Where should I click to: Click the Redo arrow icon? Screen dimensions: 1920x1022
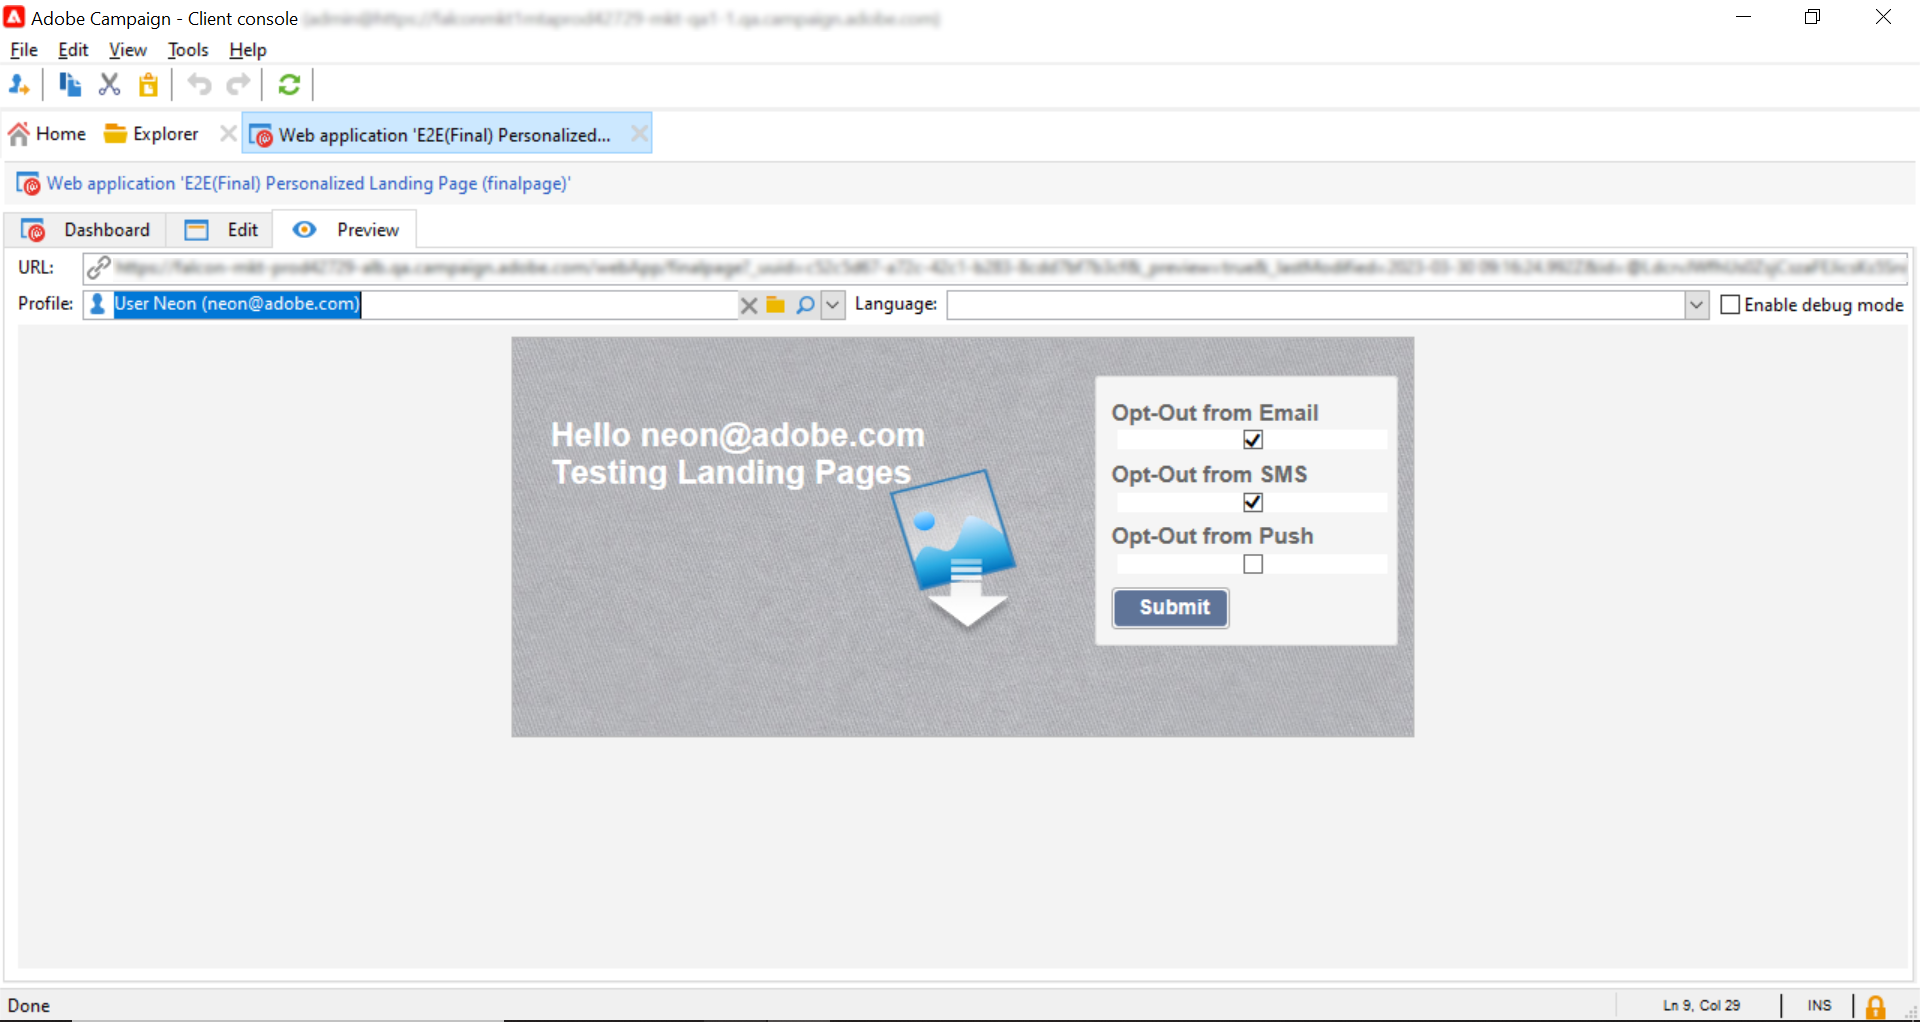click(238, 85)
